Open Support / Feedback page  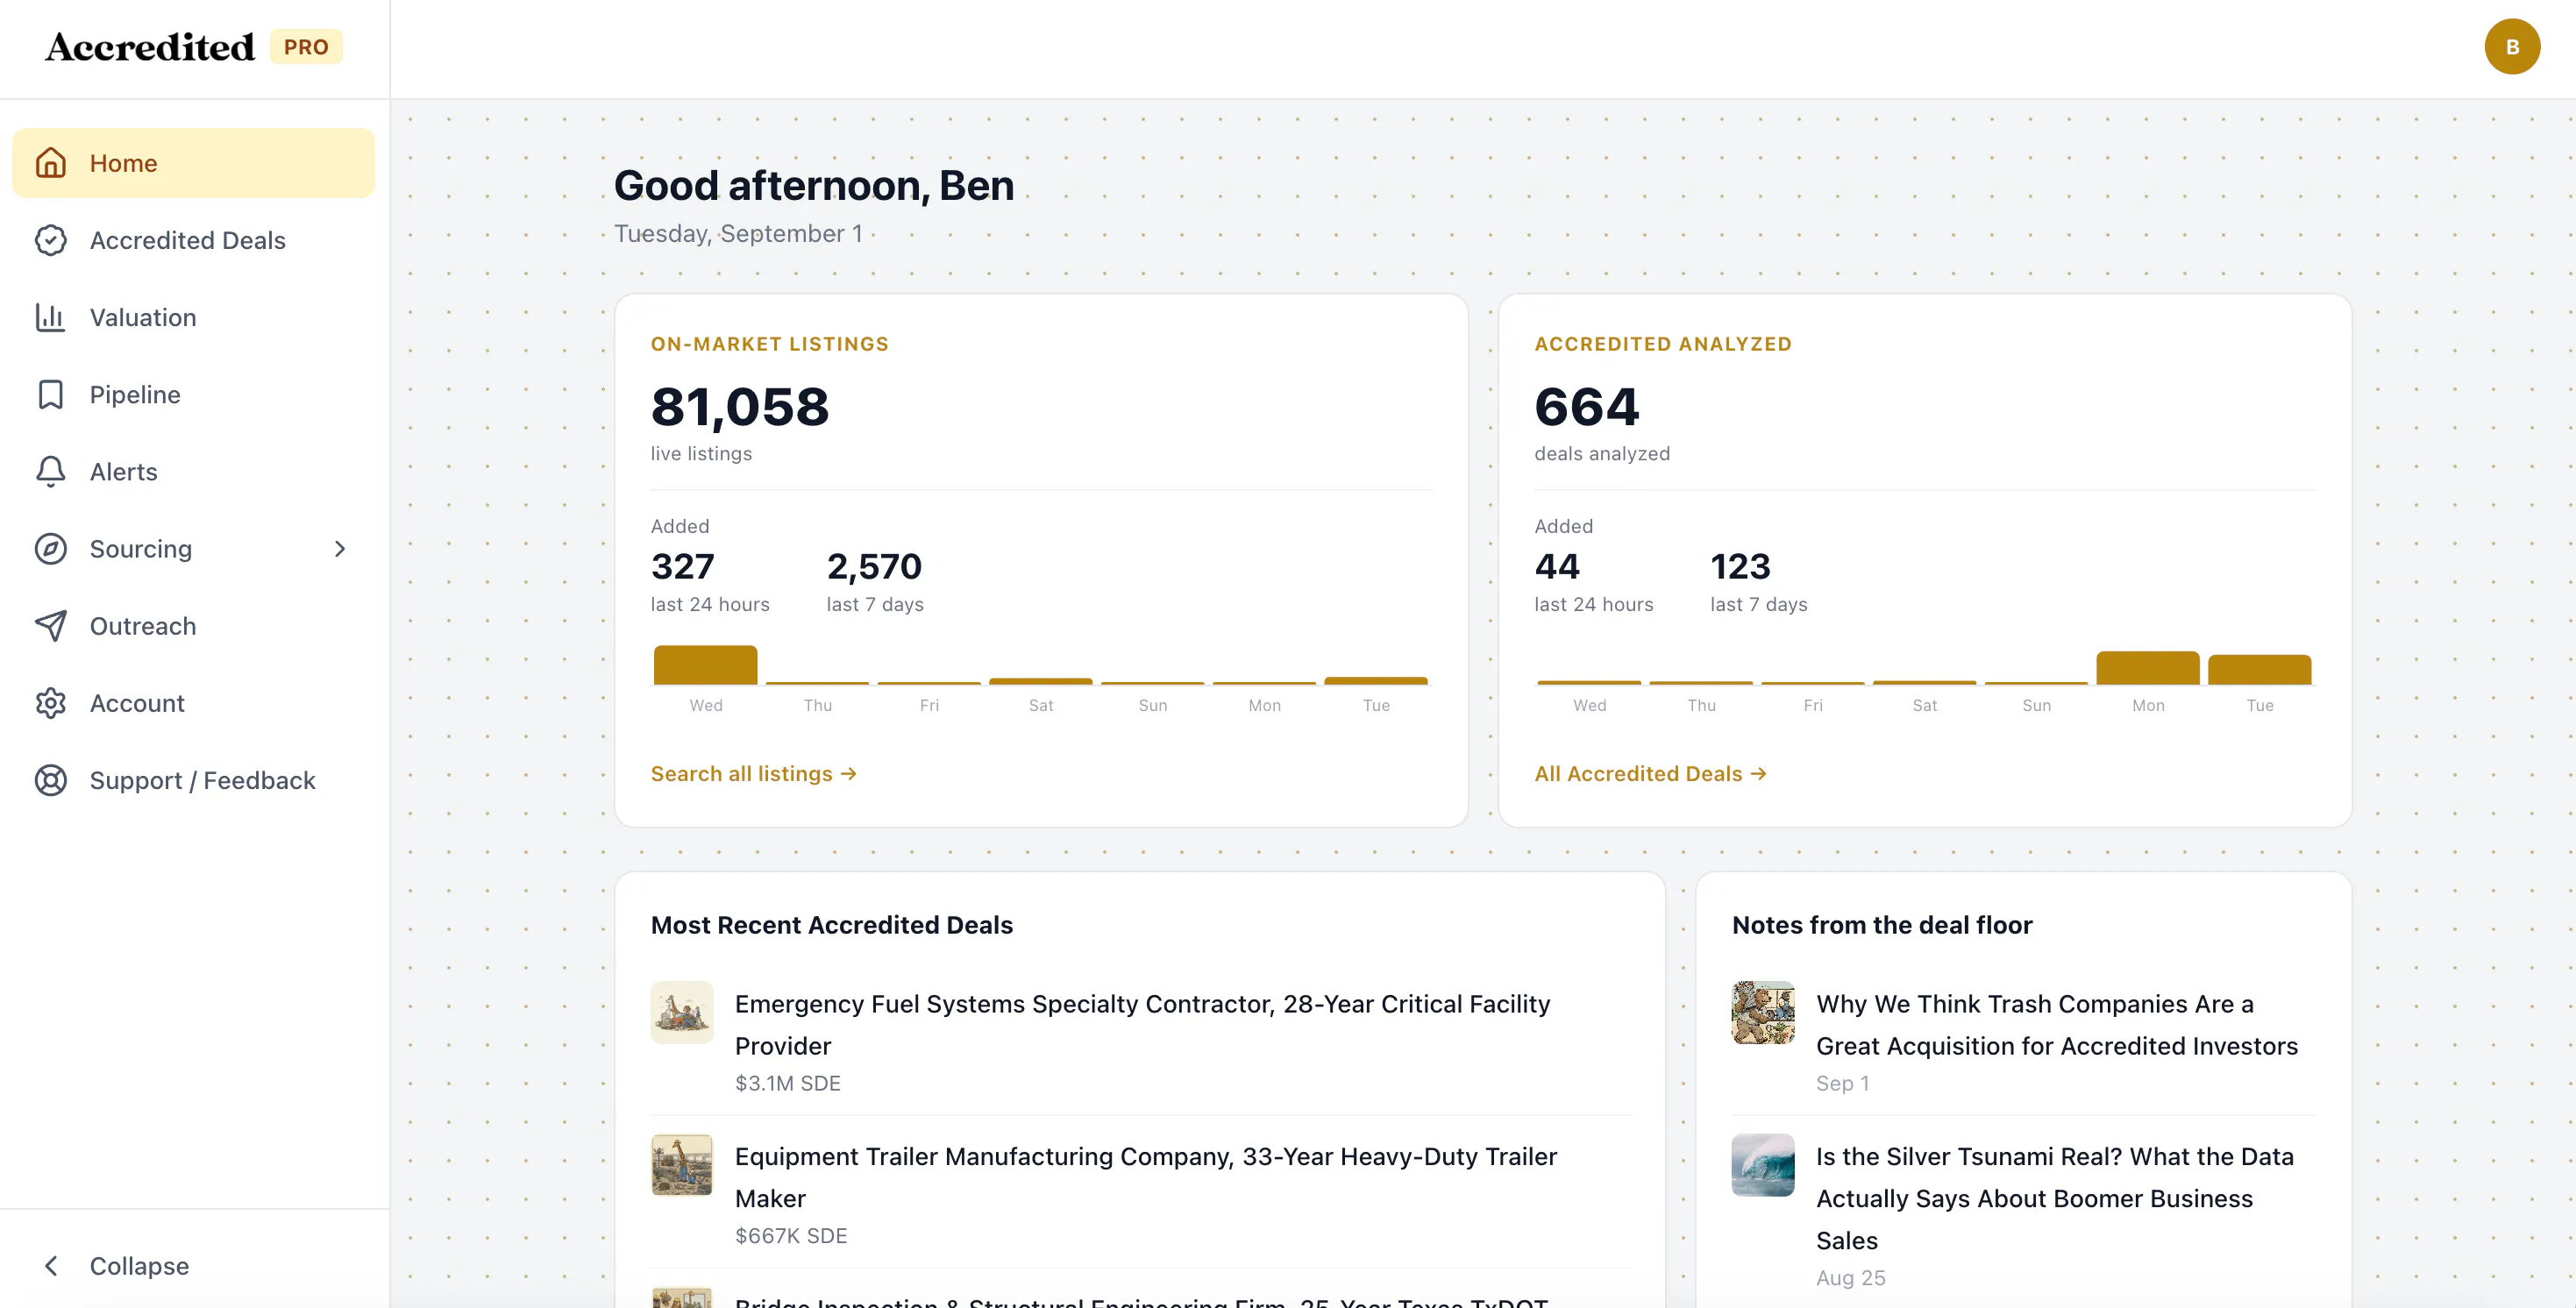click(x=193, y=779)
